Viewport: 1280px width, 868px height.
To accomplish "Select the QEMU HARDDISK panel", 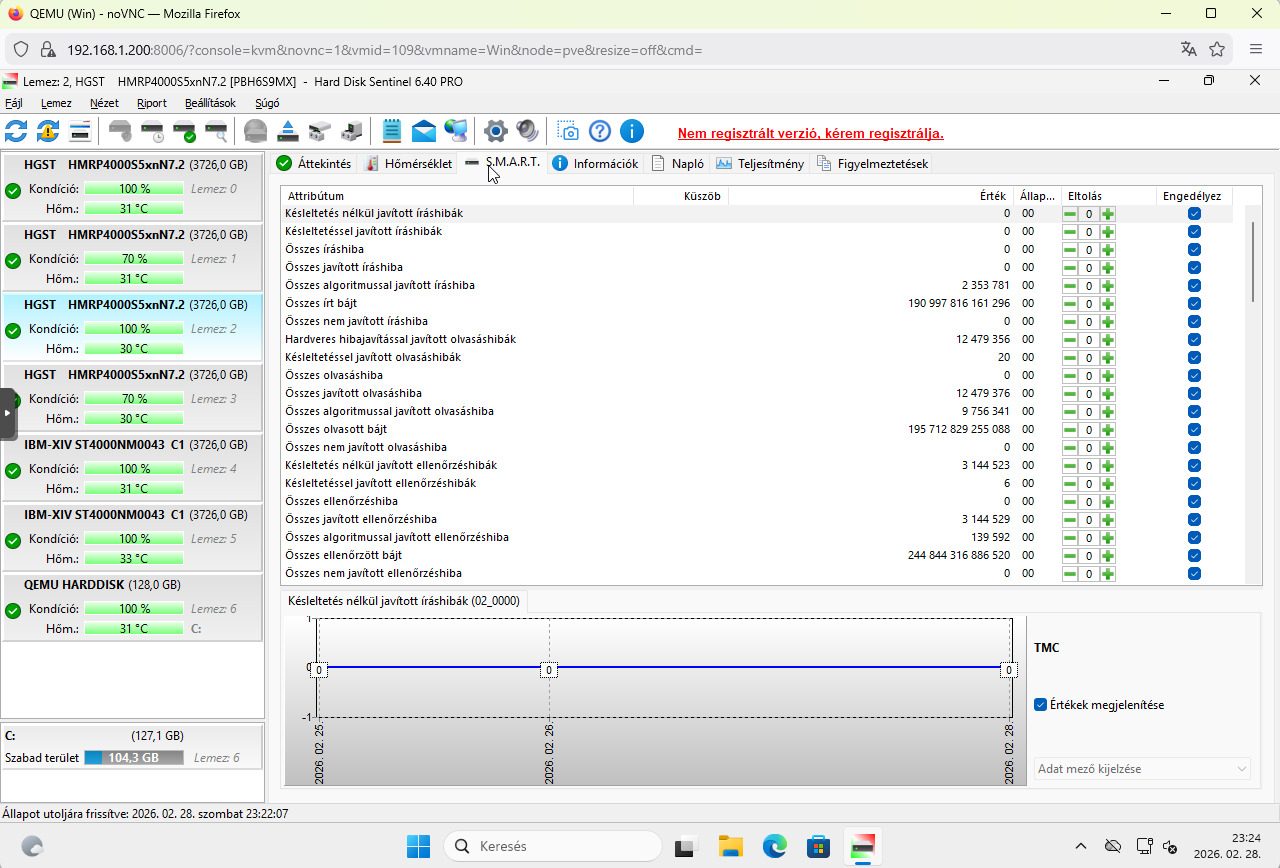I will click(x=132, y=607).
